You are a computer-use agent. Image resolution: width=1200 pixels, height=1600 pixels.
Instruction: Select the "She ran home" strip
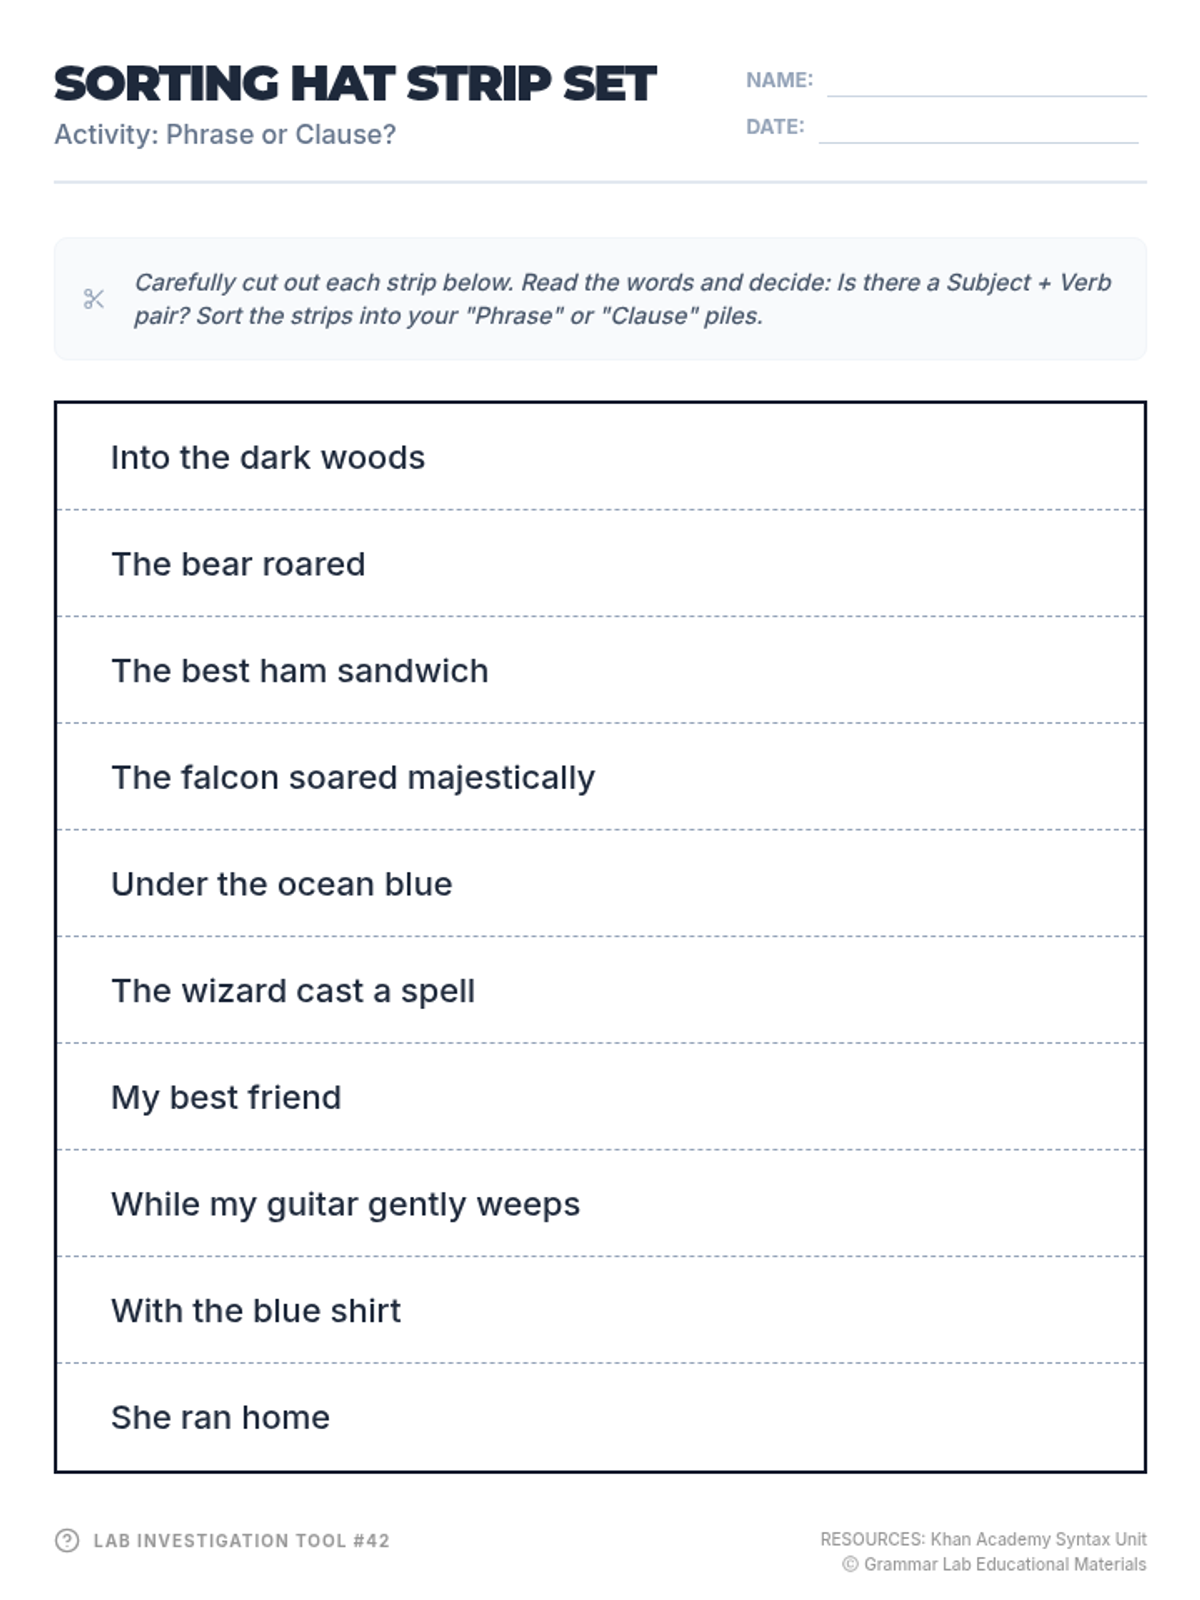(600, 1417)
